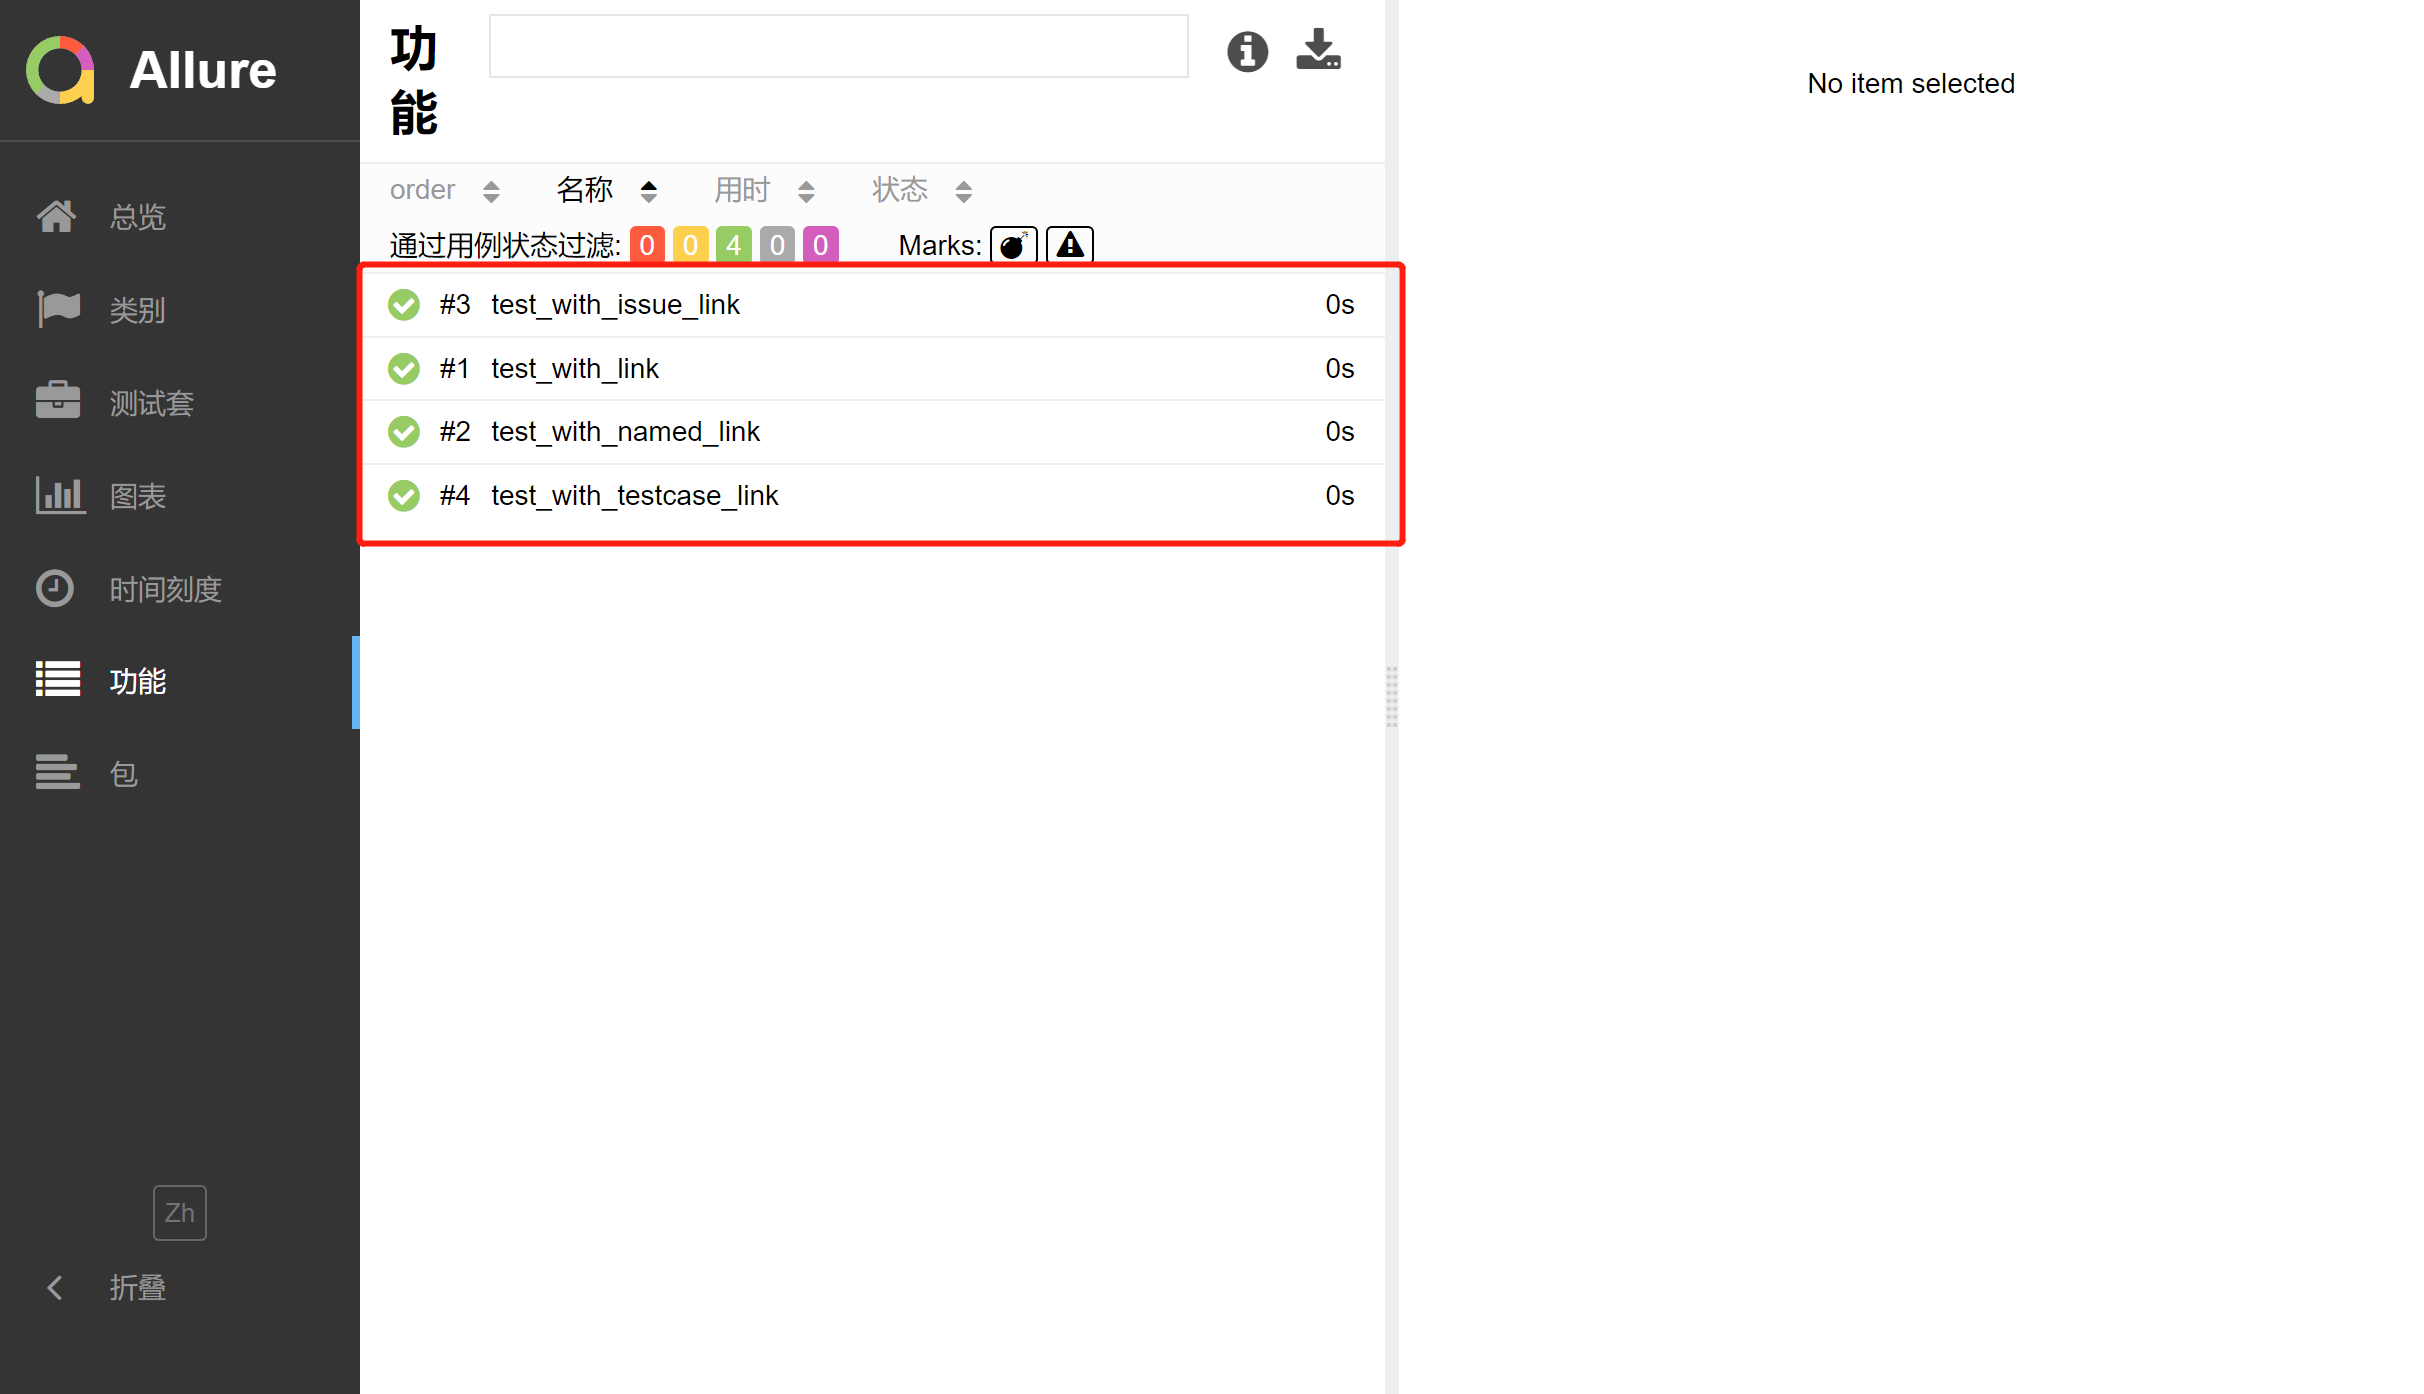Switch to the 功能 behaviors section

(137, 680)
